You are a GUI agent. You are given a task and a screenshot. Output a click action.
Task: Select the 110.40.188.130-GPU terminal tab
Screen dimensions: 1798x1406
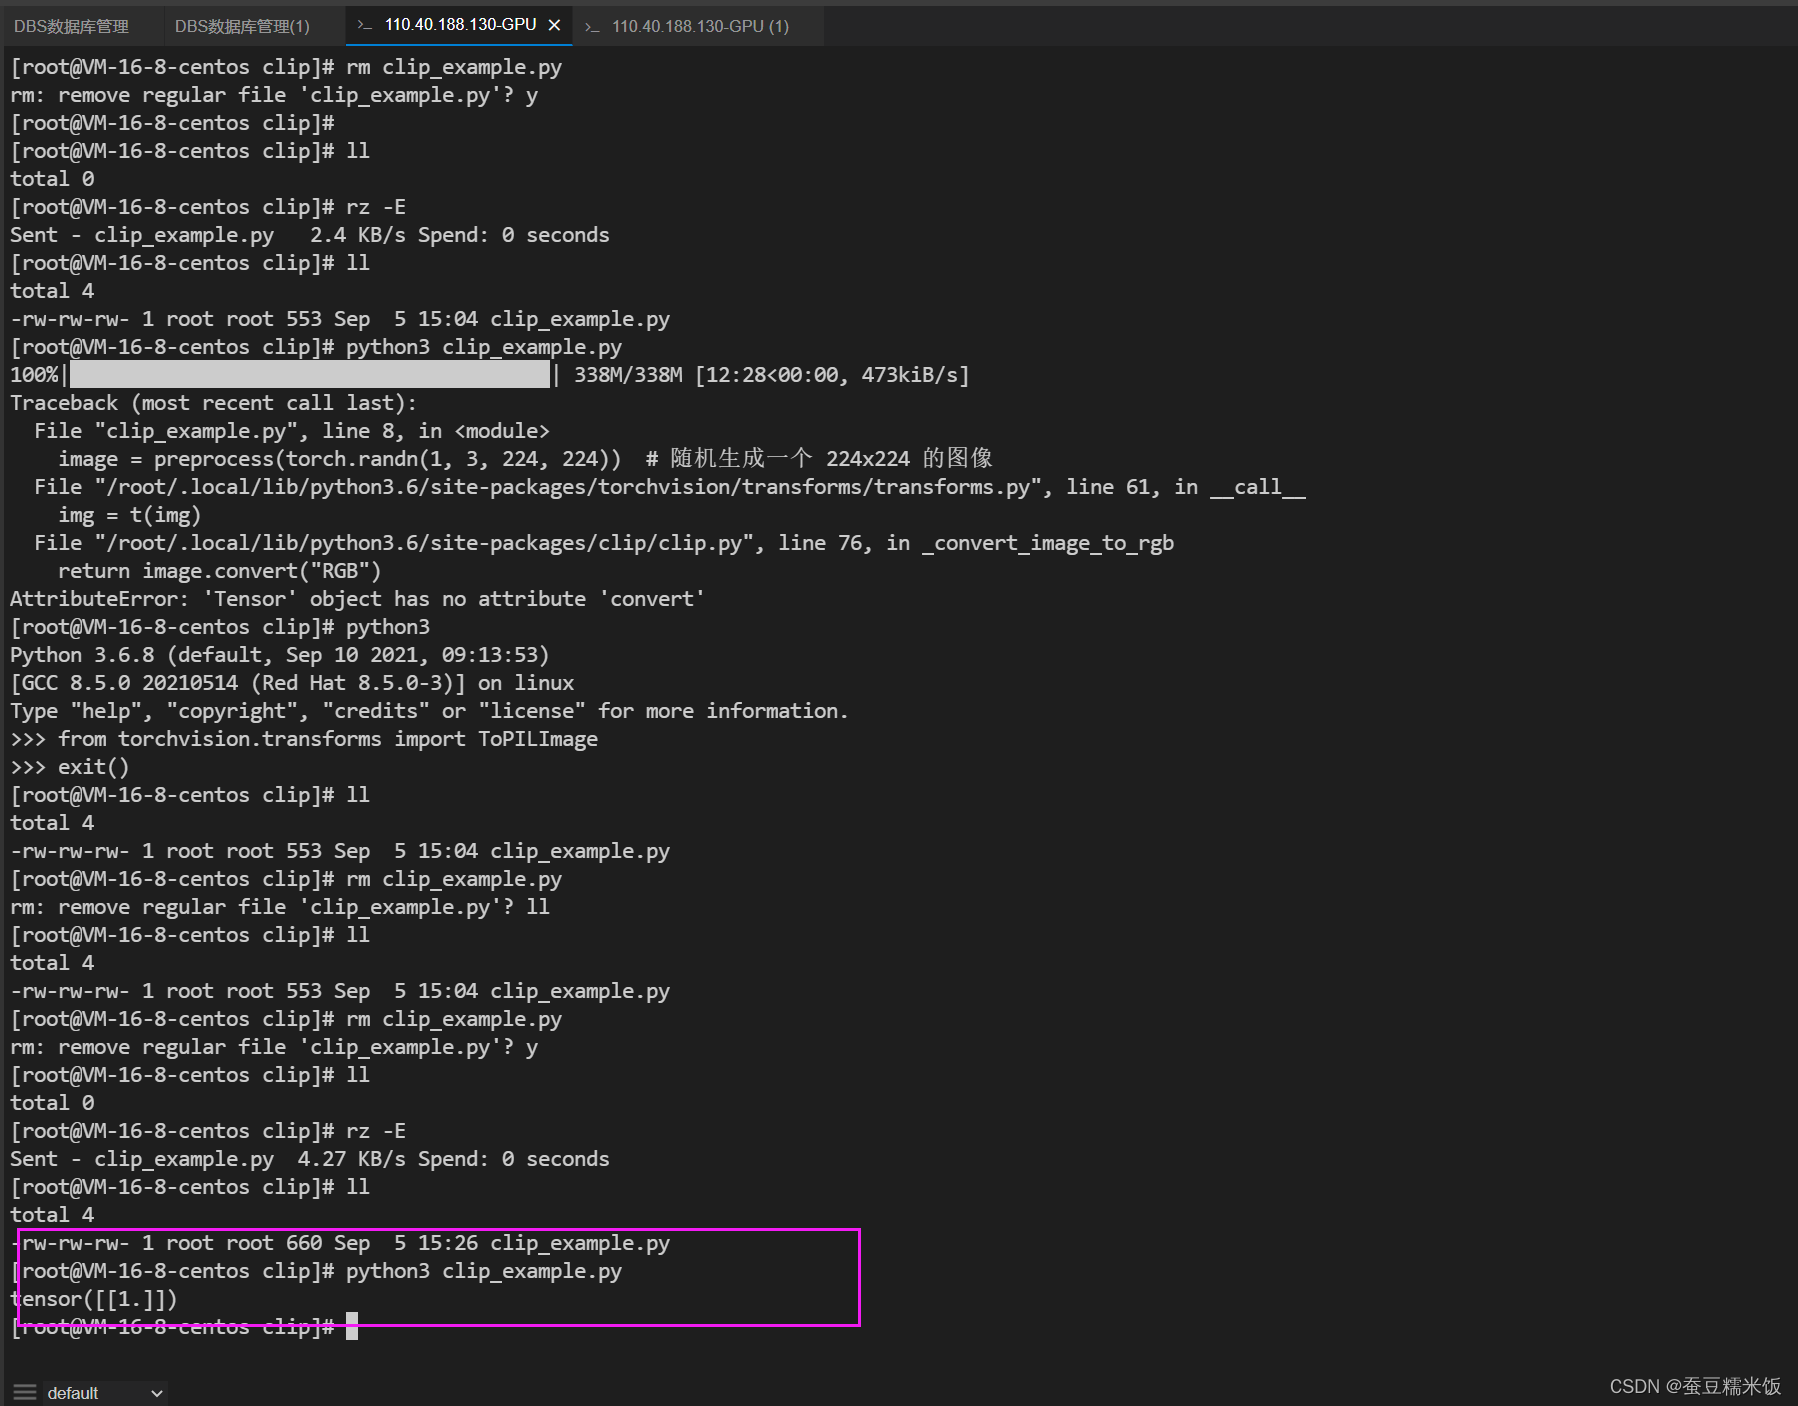tap(460, 25)
